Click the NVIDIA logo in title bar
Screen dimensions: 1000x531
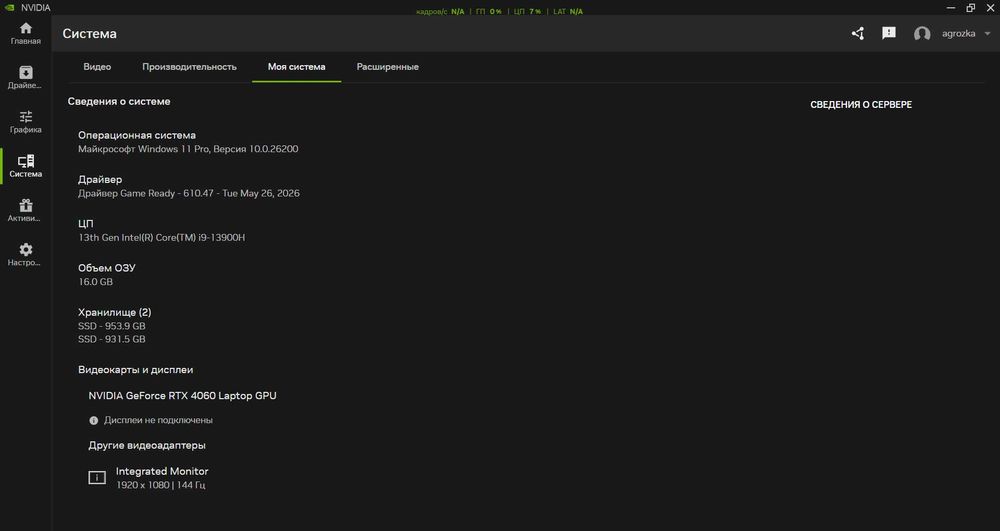point(10,8)
